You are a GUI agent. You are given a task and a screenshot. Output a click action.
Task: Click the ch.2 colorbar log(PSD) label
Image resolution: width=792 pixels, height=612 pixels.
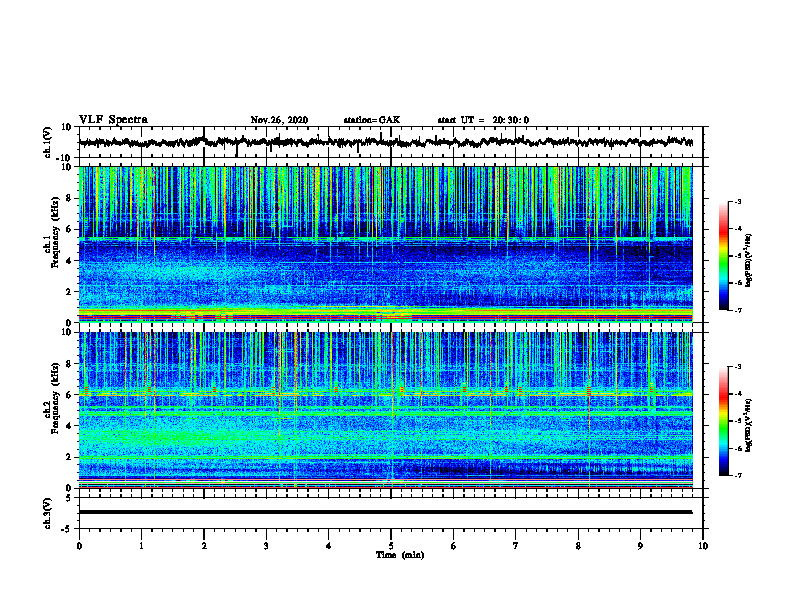pyautogui.click(x=748, y=424)
